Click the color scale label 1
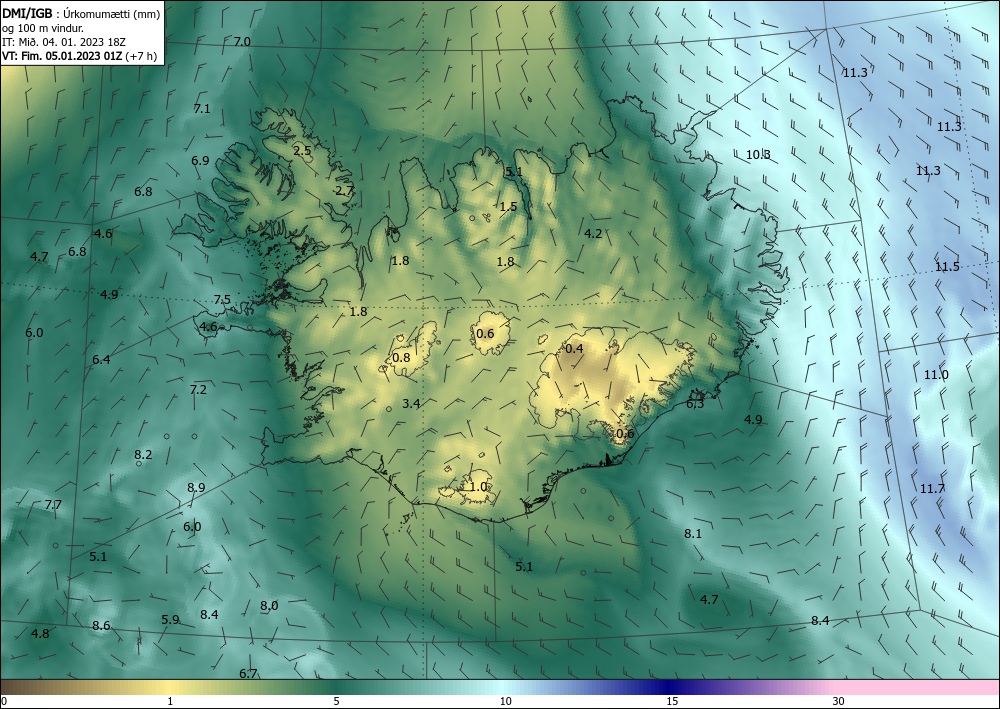This screenshot has width=1000, height=709. pyautogui.click(x=170, y=702)
